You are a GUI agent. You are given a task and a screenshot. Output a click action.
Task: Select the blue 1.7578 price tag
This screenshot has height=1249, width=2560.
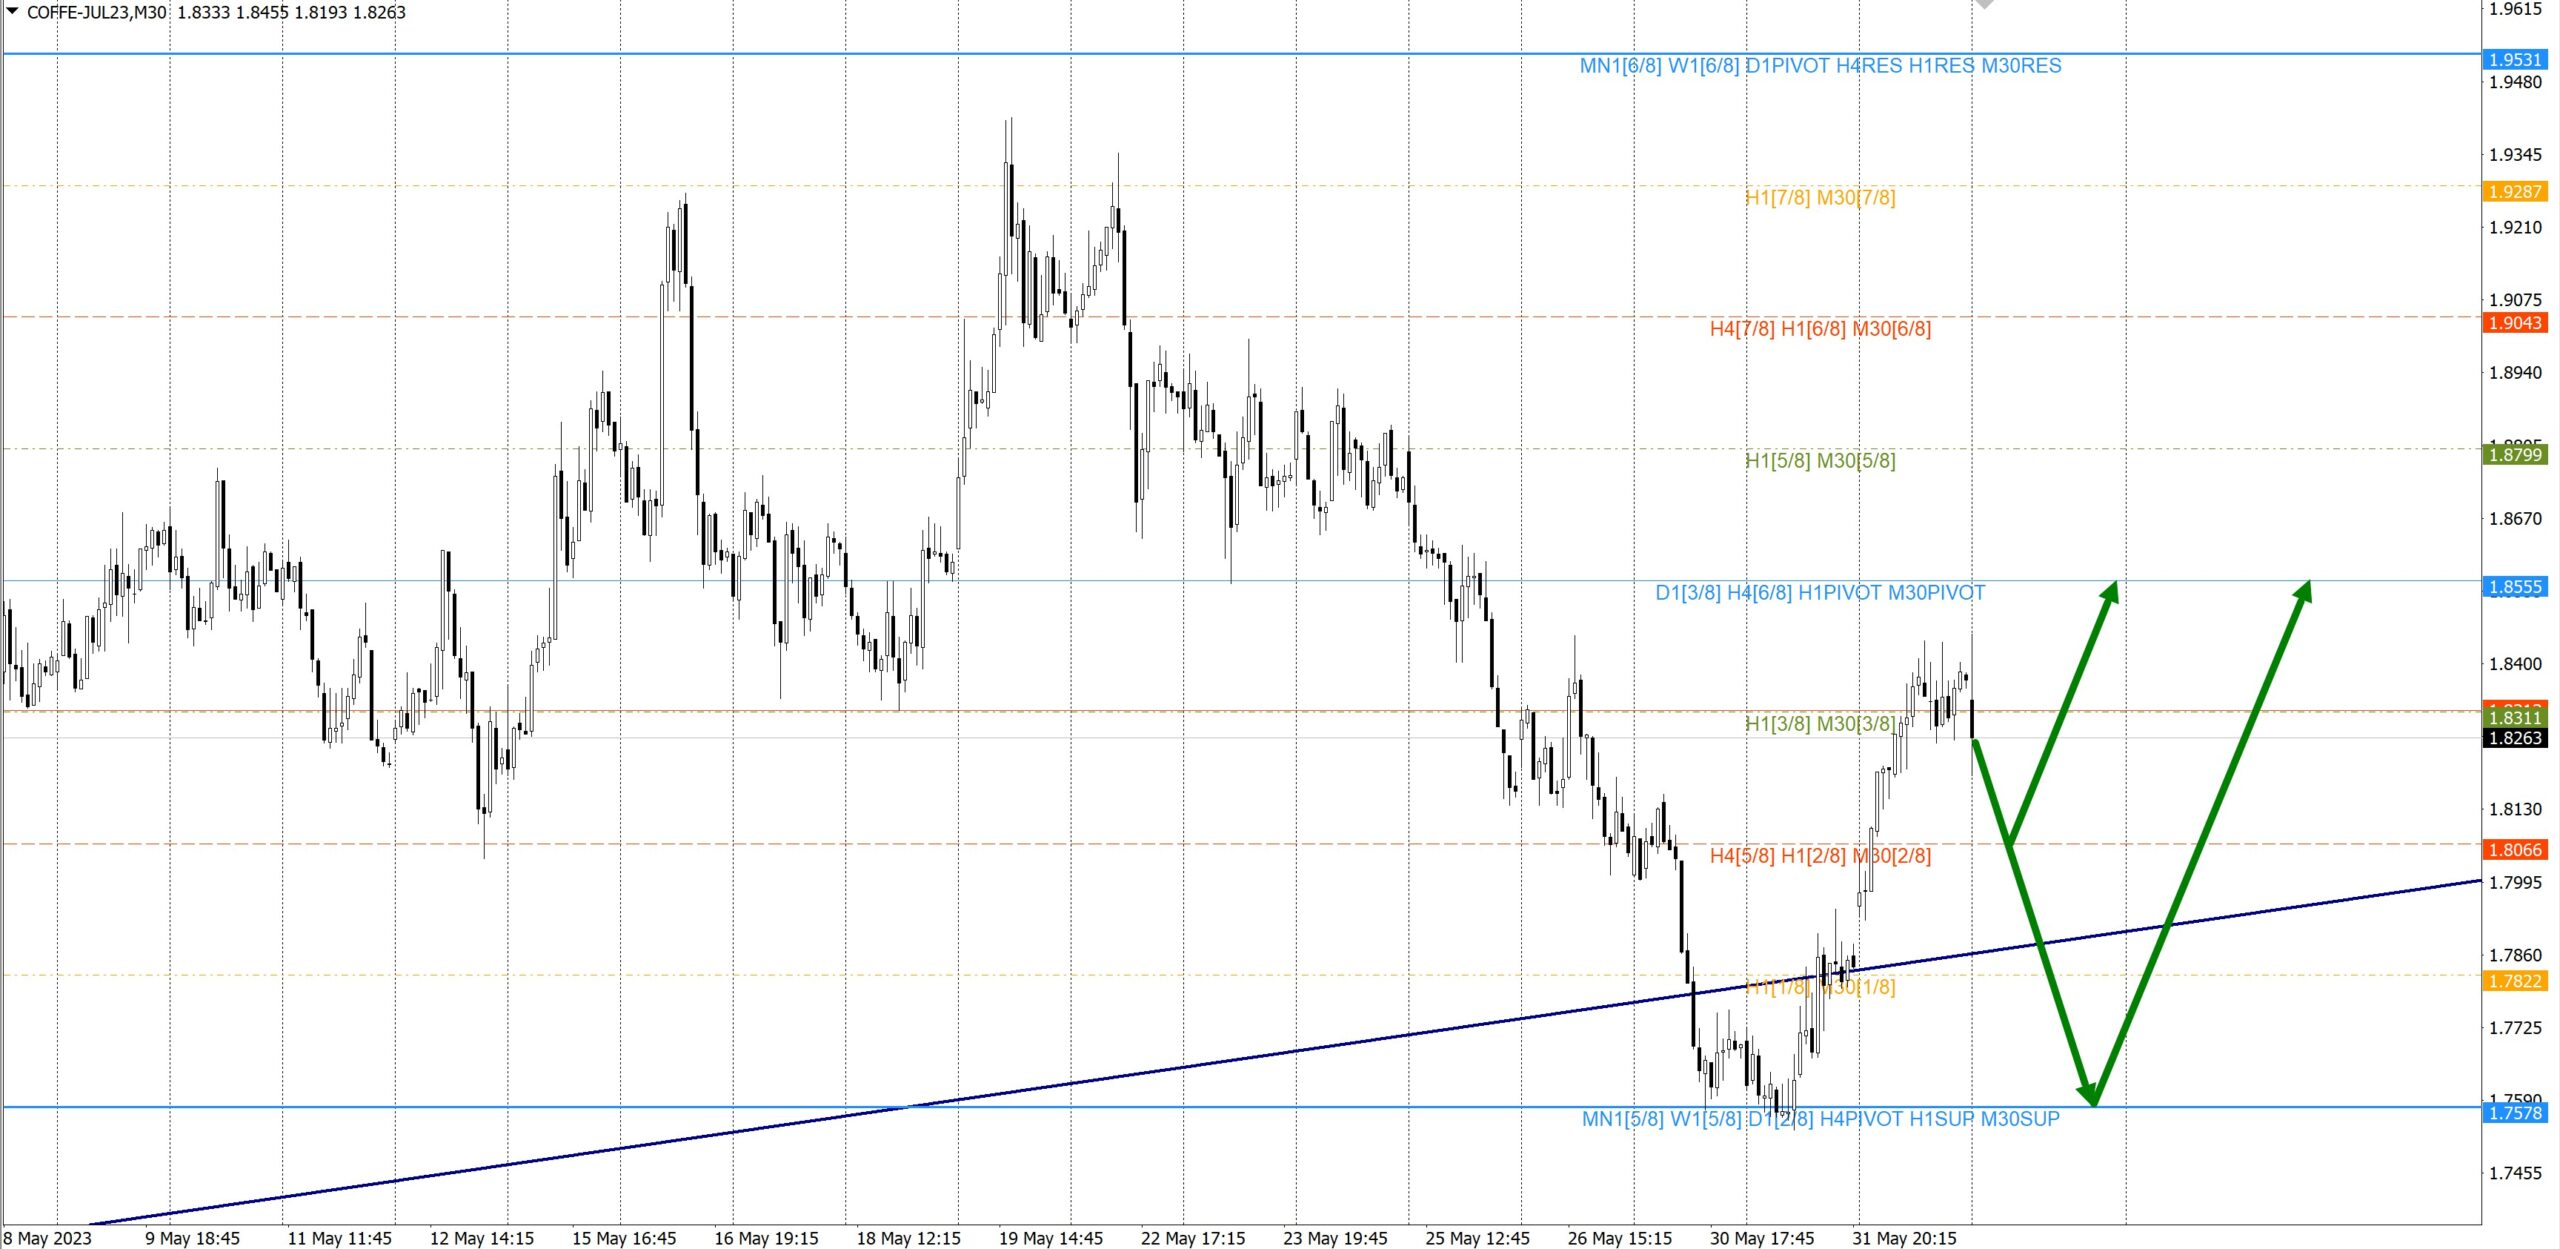click(x=2514, y=1113)
